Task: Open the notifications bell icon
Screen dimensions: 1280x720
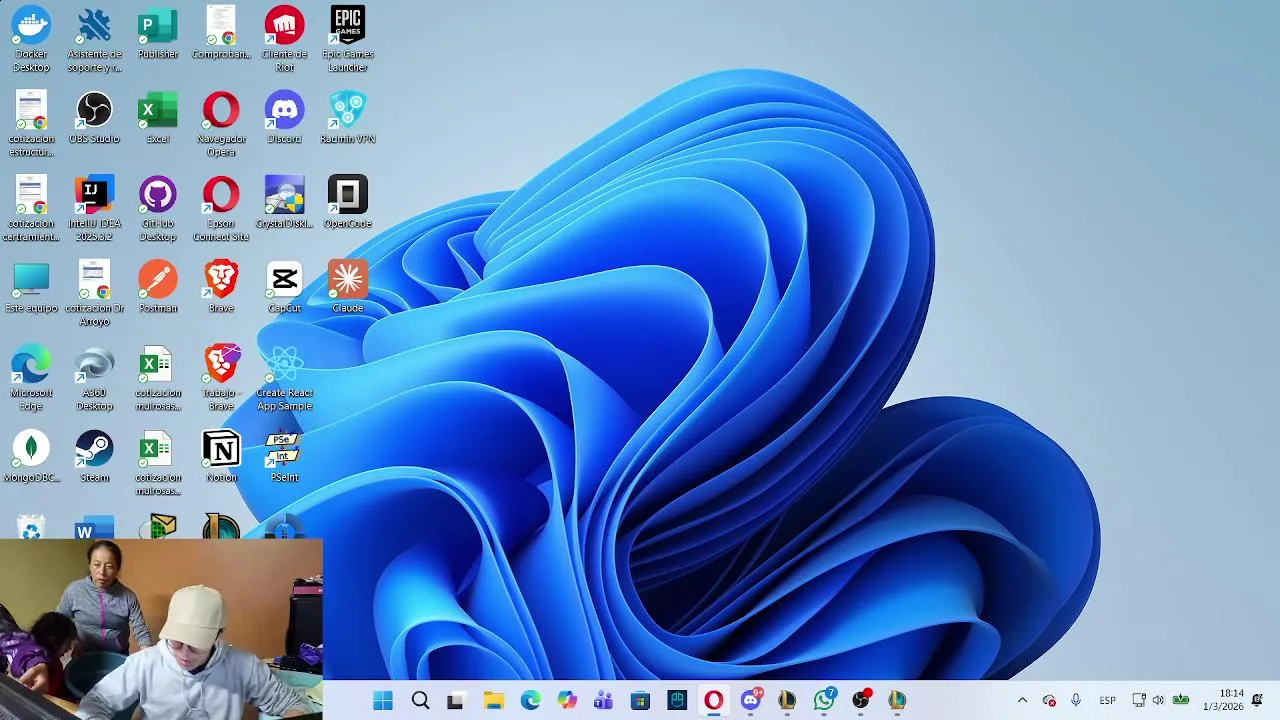Action: tap(1257, 700)
